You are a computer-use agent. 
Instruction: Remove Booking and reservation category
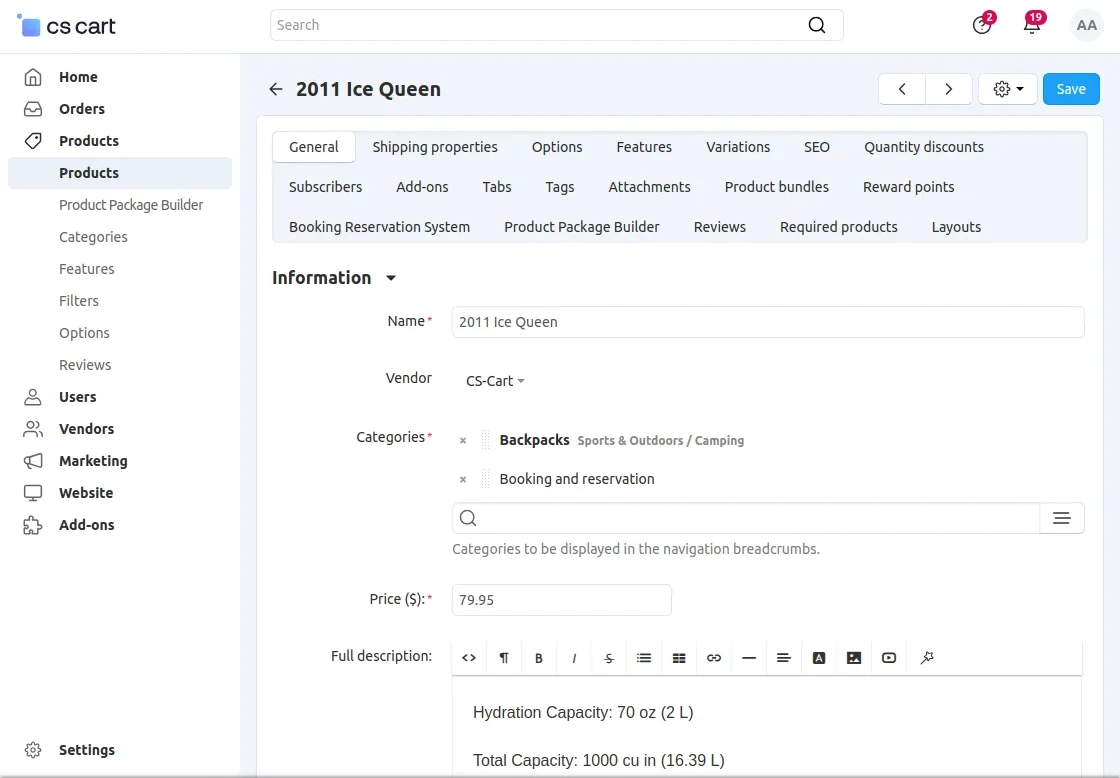463,480
